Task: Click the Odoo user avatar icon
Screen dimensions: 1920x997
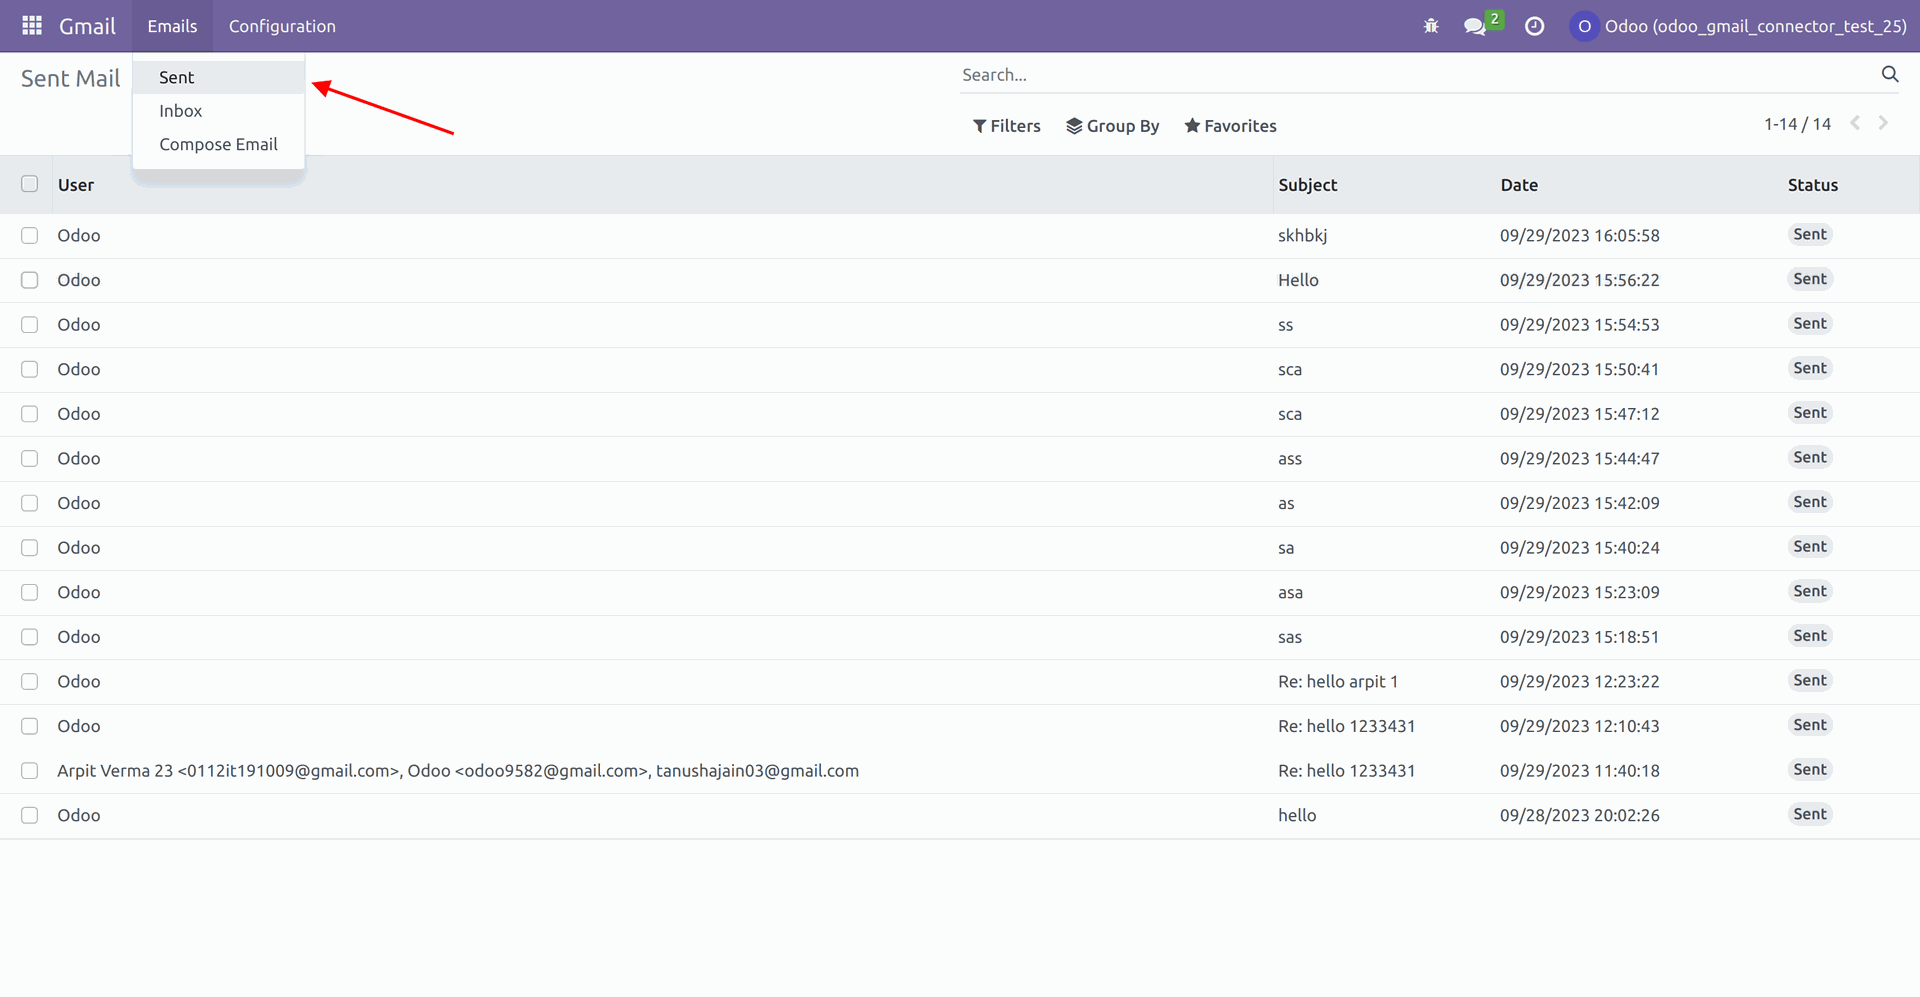Action: pos(1584,26)
